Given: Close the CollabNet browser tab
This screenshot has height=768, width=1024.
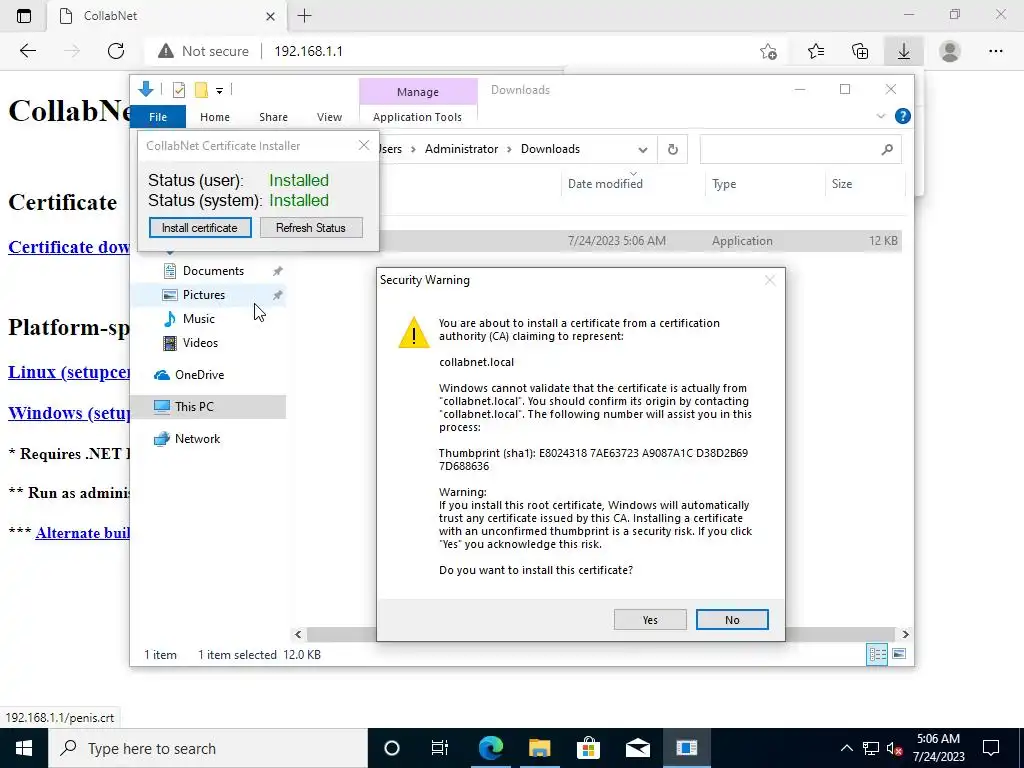Looking at the screenshot, I should (x=270, y=16).
